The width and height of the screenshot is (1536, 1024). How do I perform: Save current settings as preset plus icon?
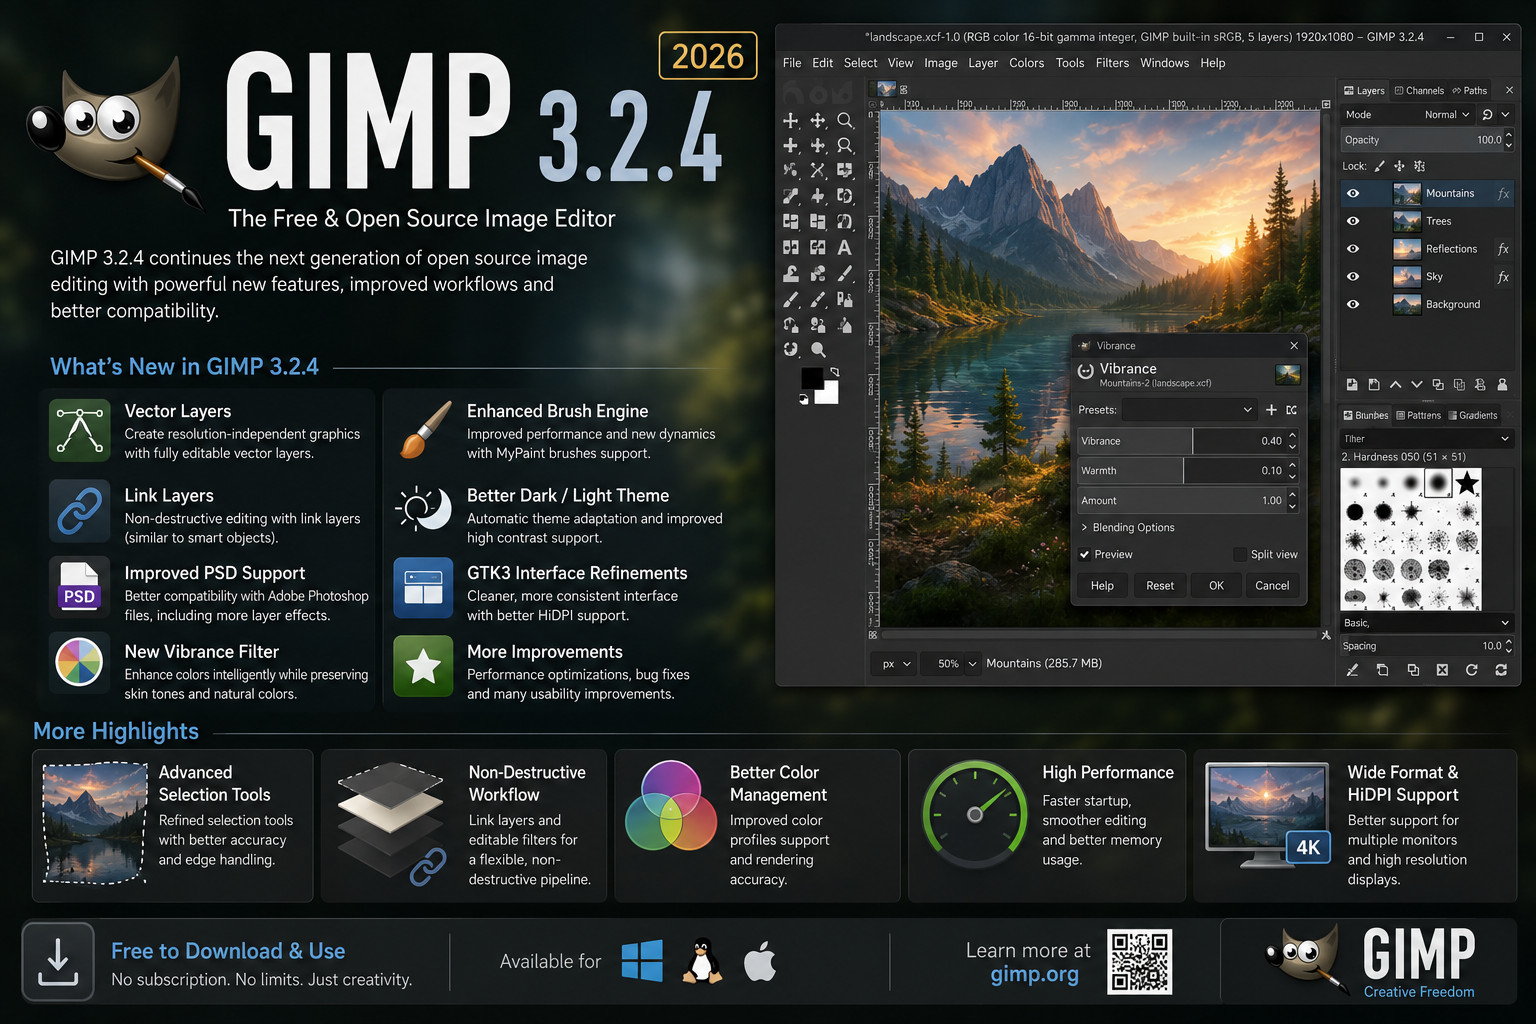[1271, 410]
